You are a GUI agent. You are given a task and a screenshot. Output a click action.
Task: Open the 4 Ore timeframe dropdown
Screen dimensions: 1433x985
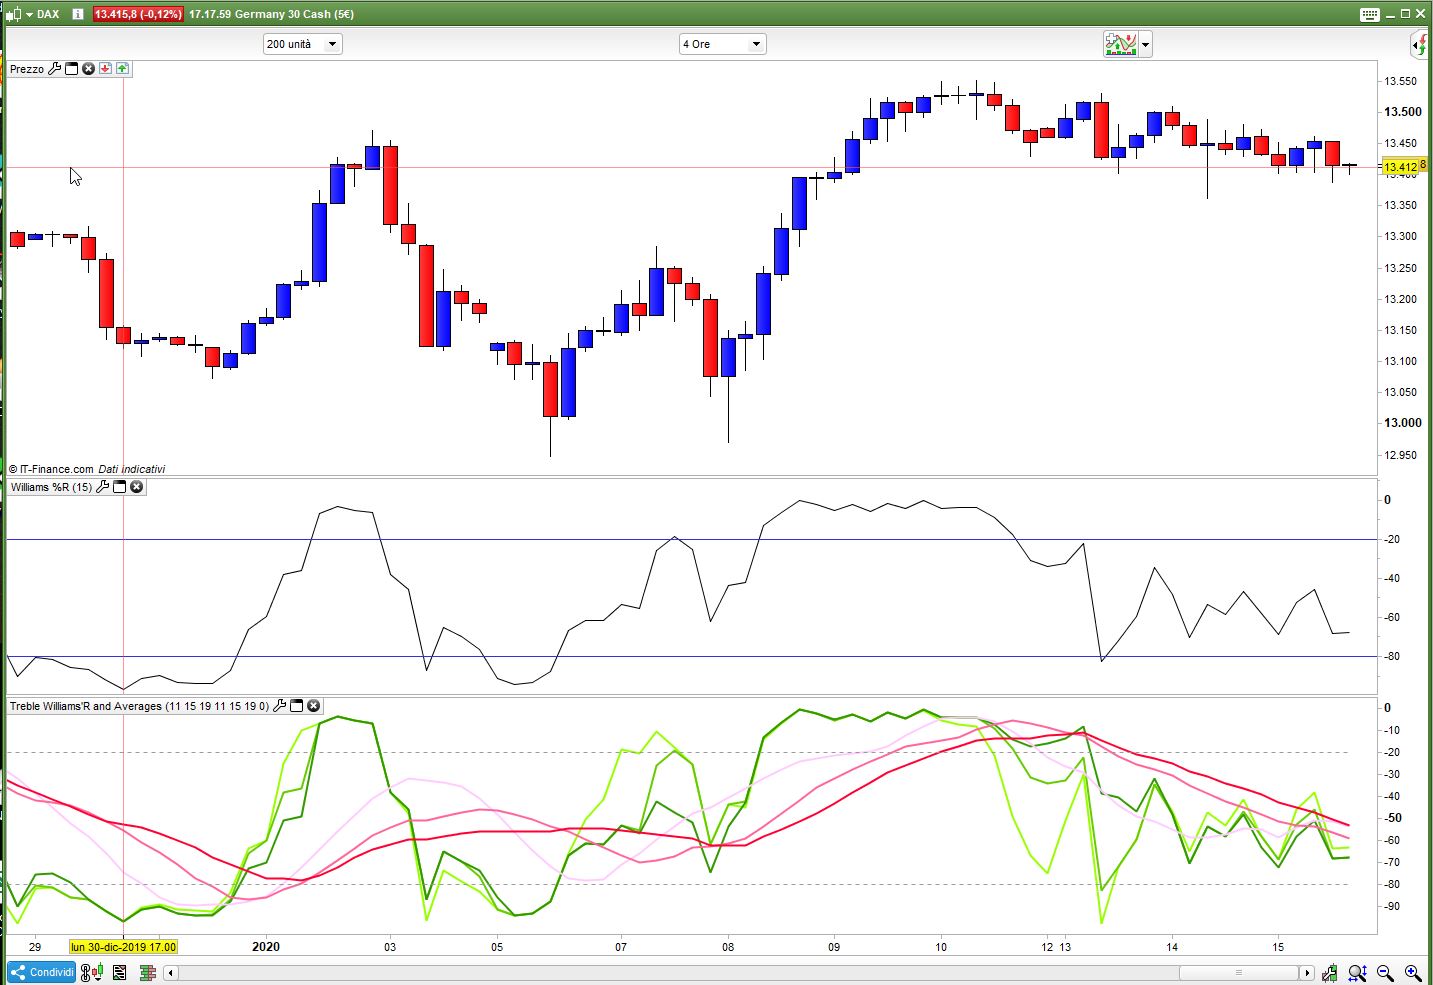click(722, 44)
